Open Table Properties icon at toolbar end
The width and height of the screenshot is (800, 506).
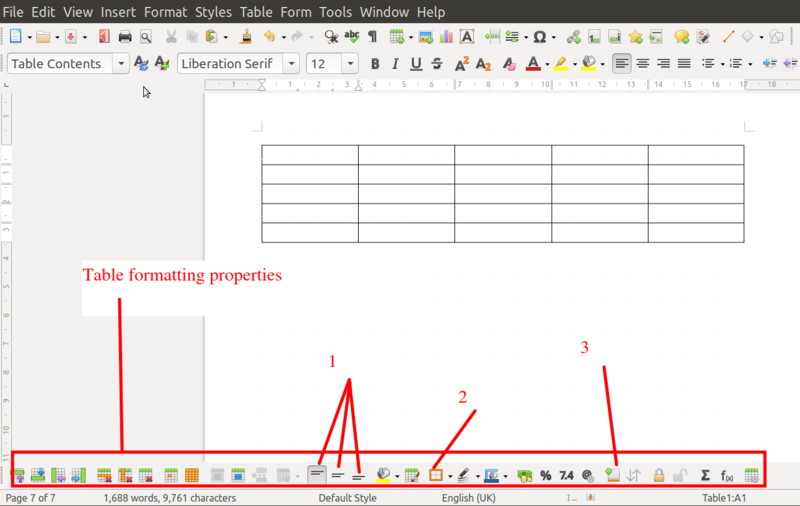[751, 475]
